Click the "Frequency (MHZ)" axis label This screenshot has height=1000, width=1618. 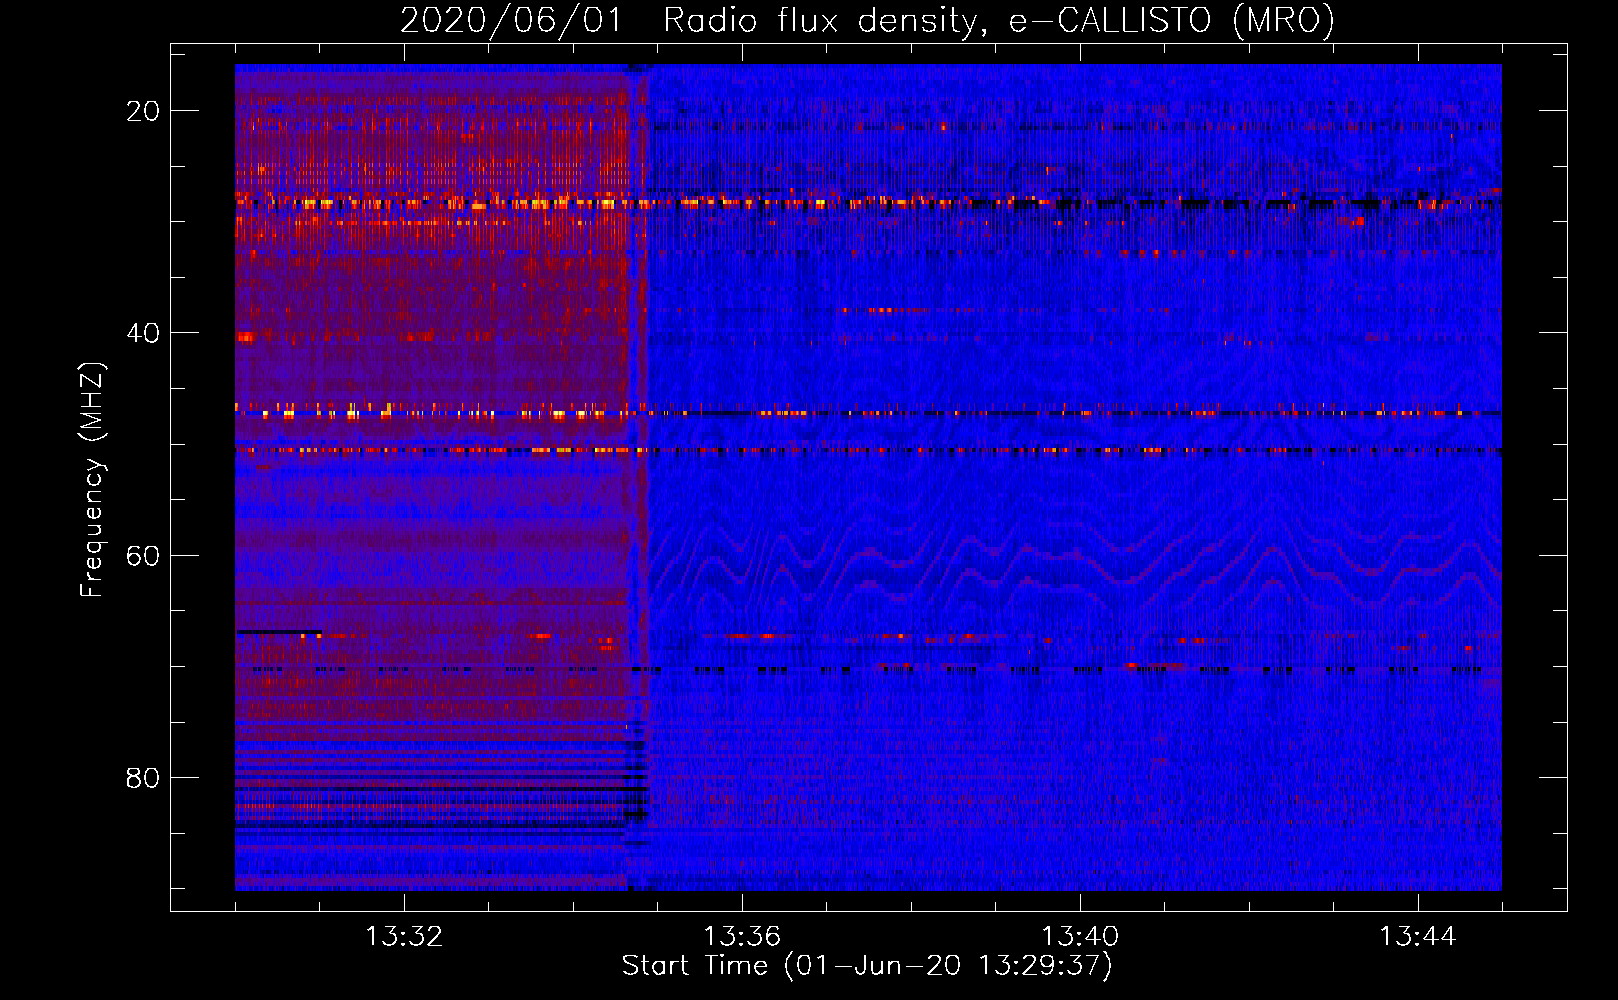pyautogui.click(x=92, y=480)
